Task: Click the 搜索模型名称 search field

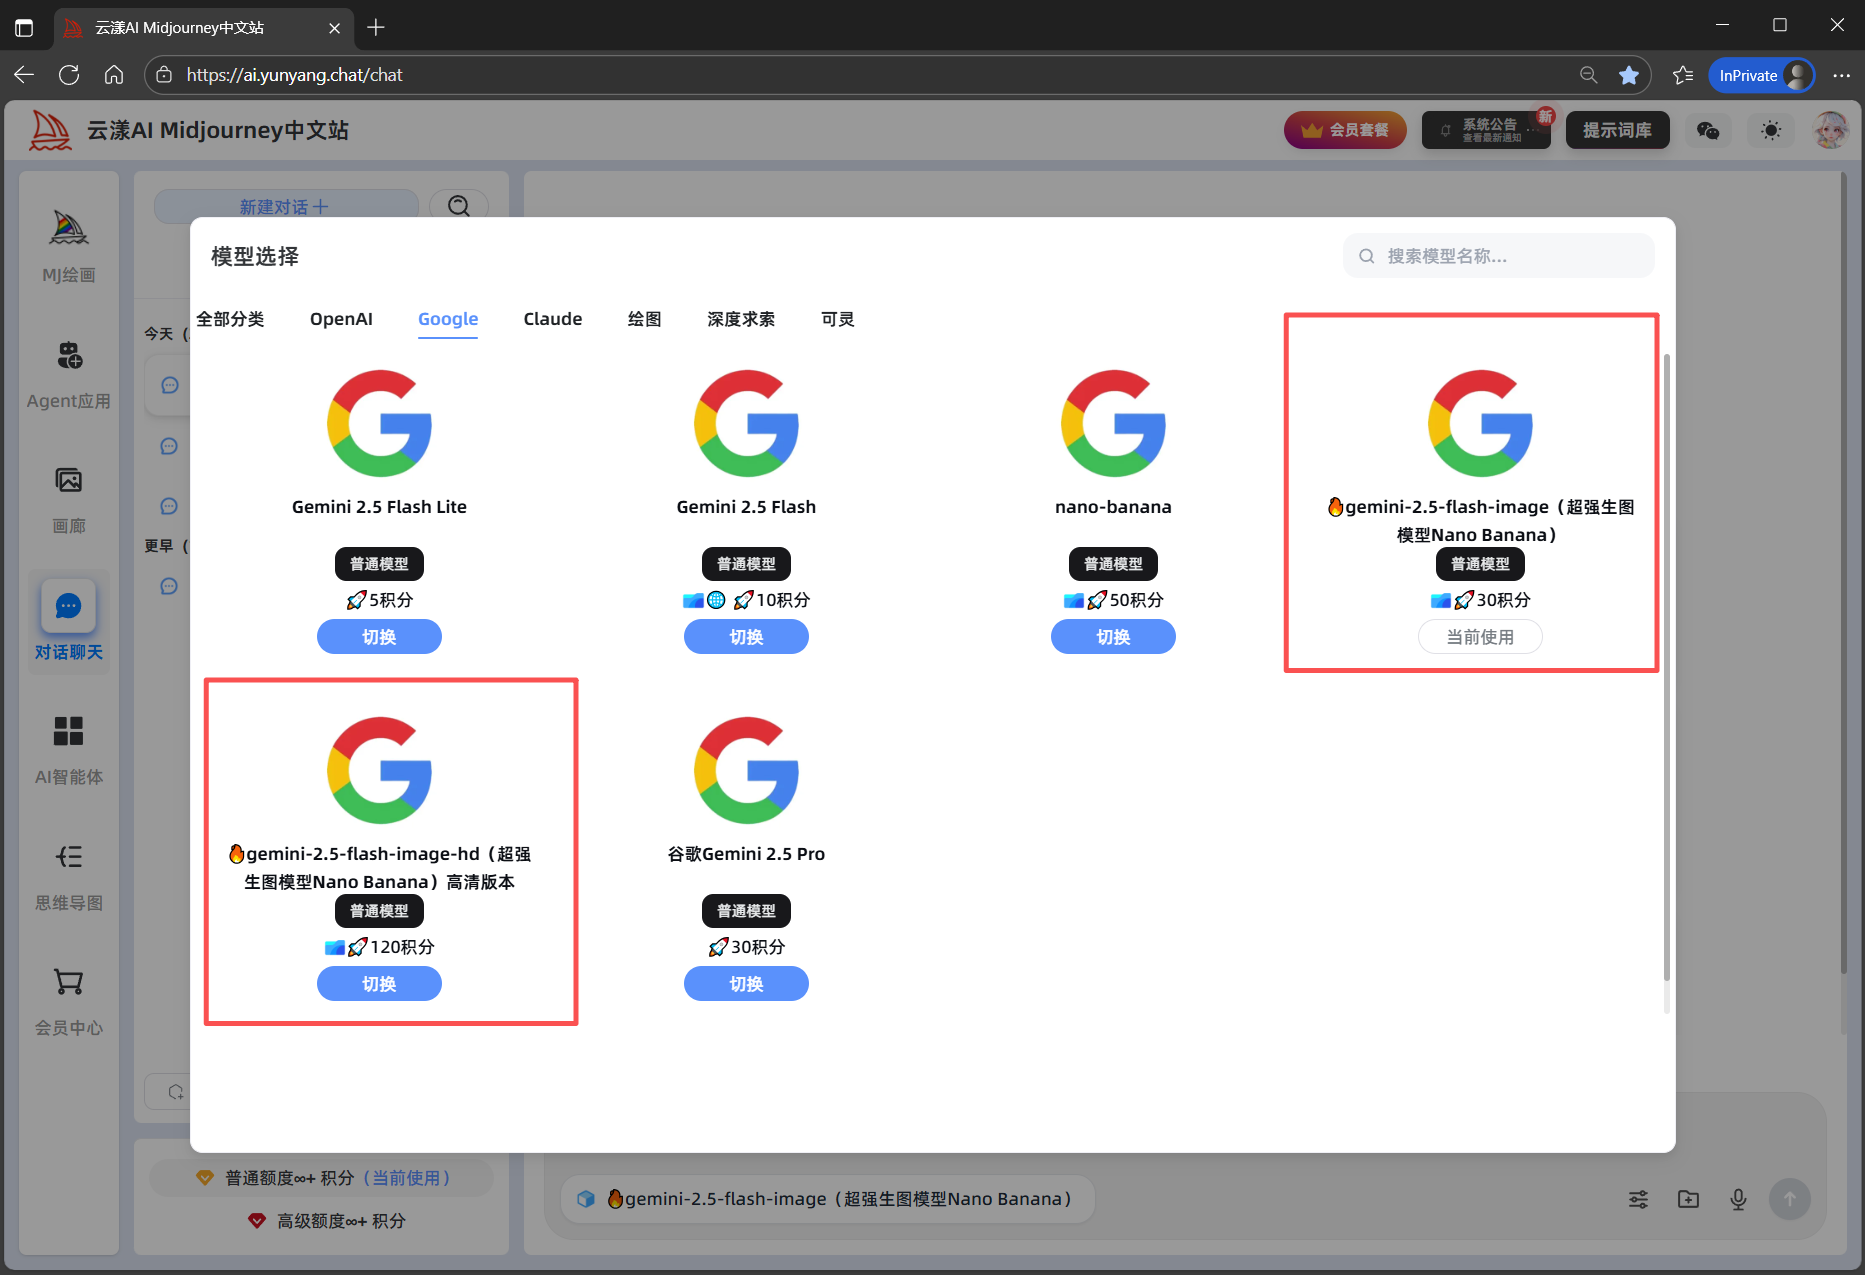Action: (1498, 256)
